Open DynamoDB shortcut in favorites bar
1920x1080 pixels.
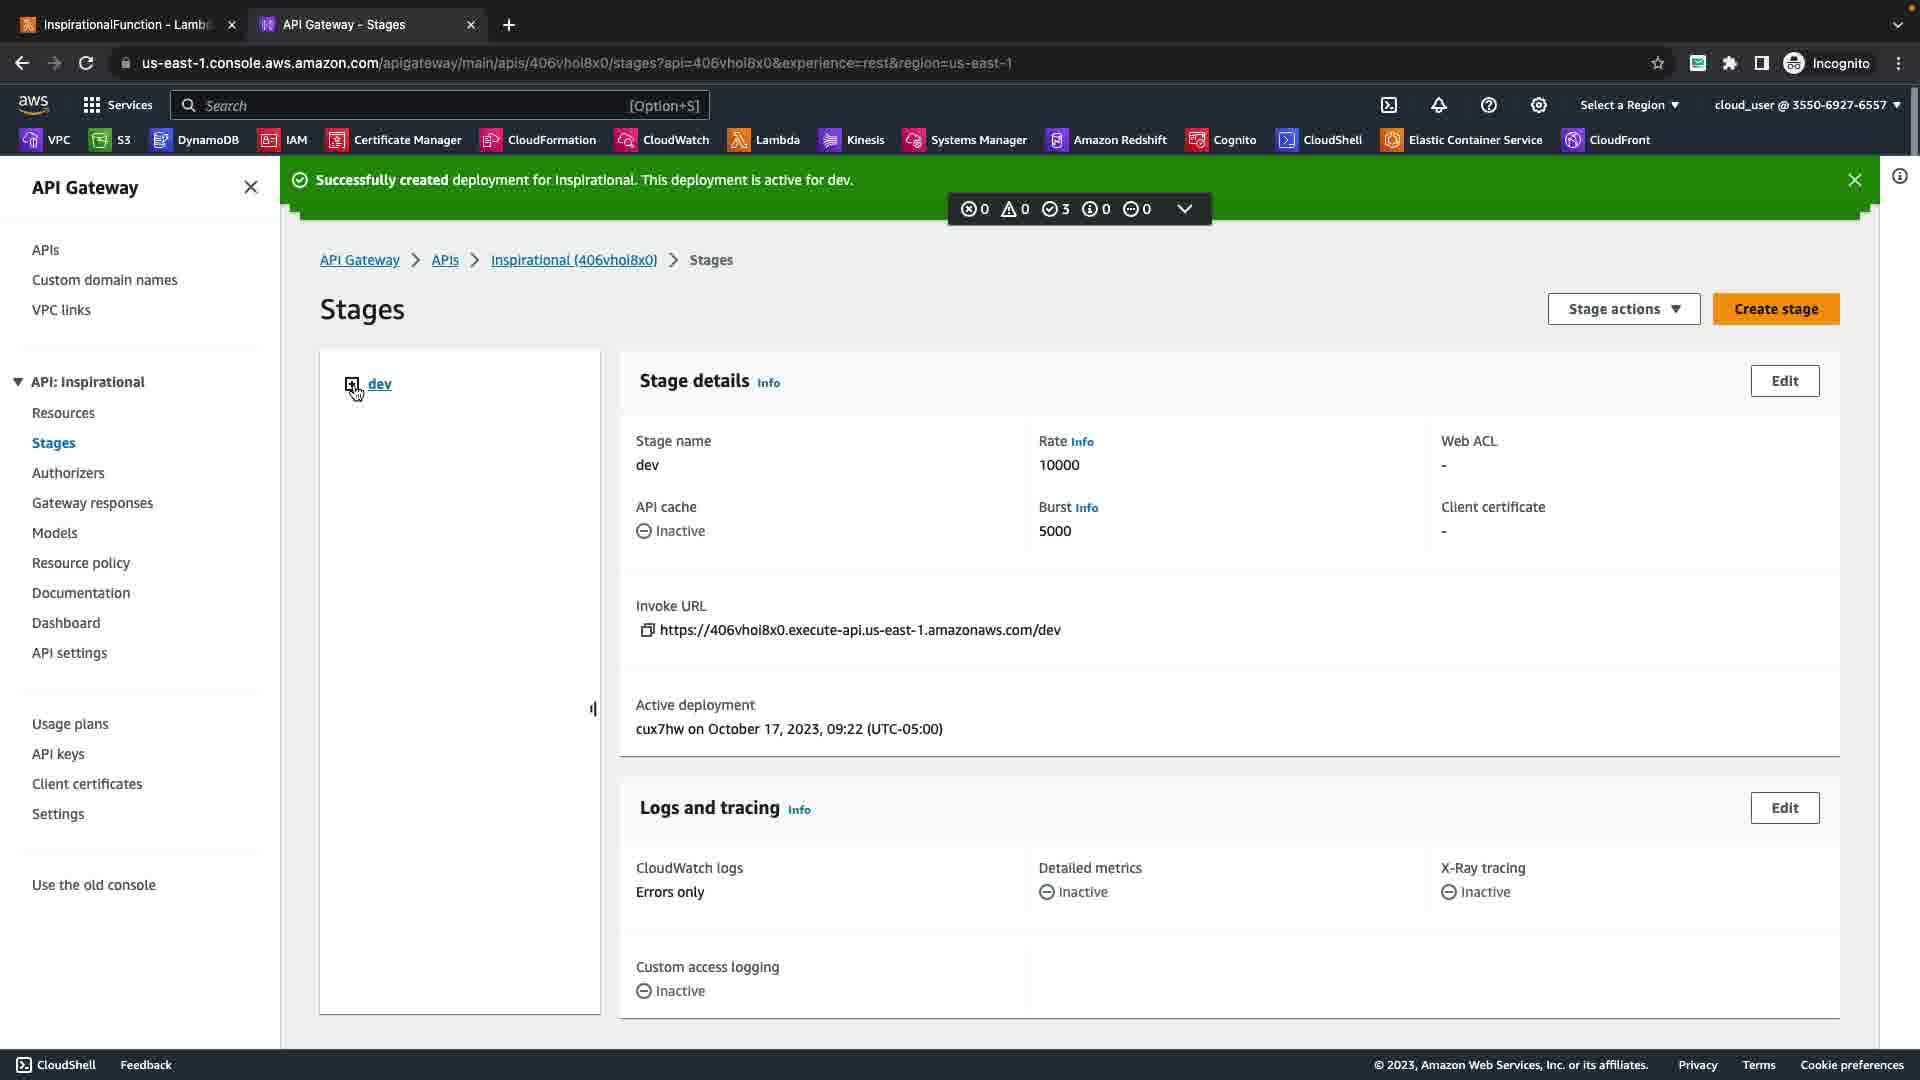click(x=195, y=140)
